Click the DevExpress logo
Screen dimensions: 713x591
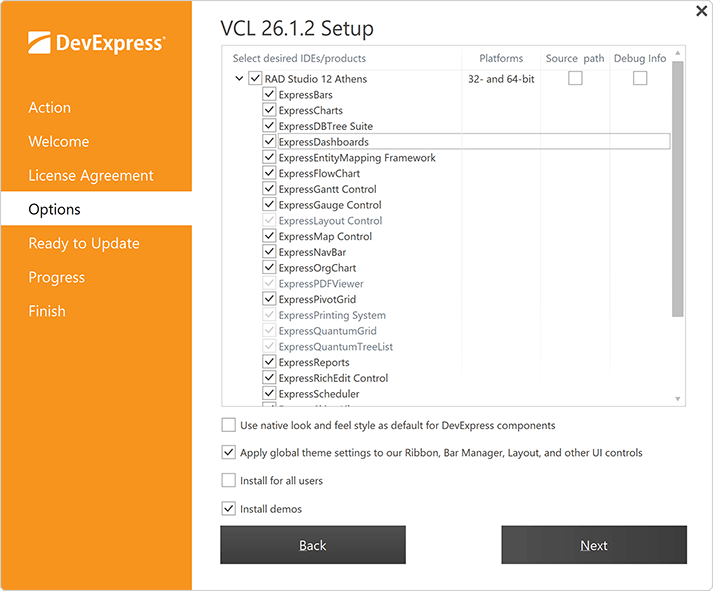[x=96, y=43]
